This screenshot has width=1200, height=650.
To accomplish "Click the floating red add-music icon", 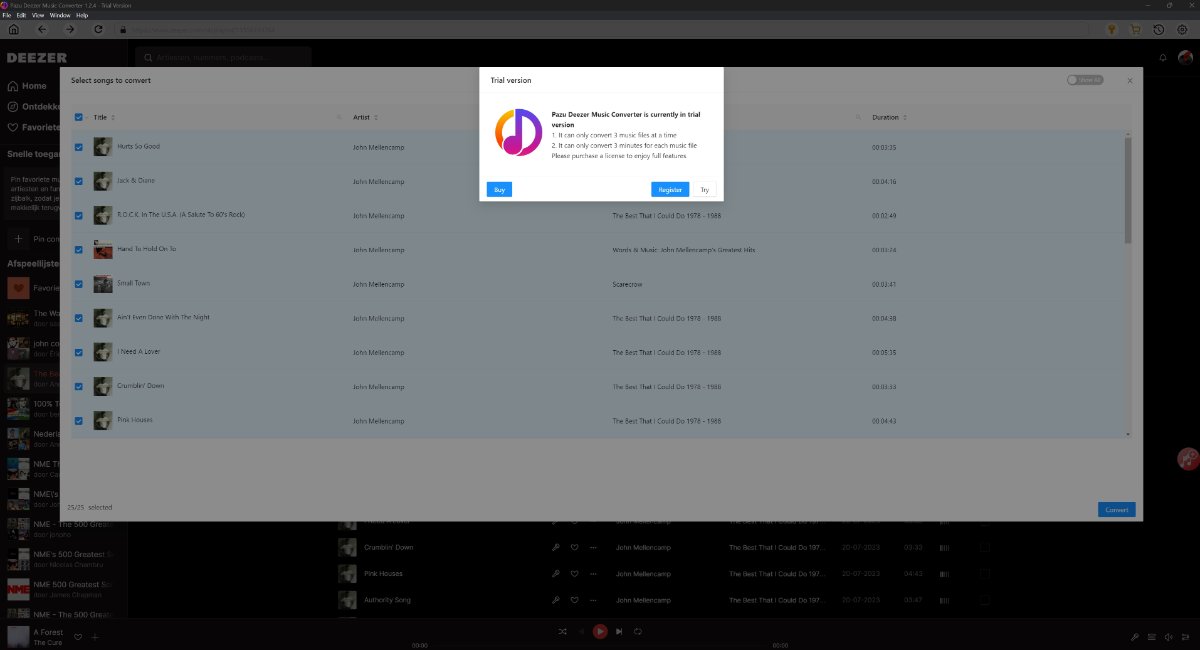I will click(x=1188, y=459).
